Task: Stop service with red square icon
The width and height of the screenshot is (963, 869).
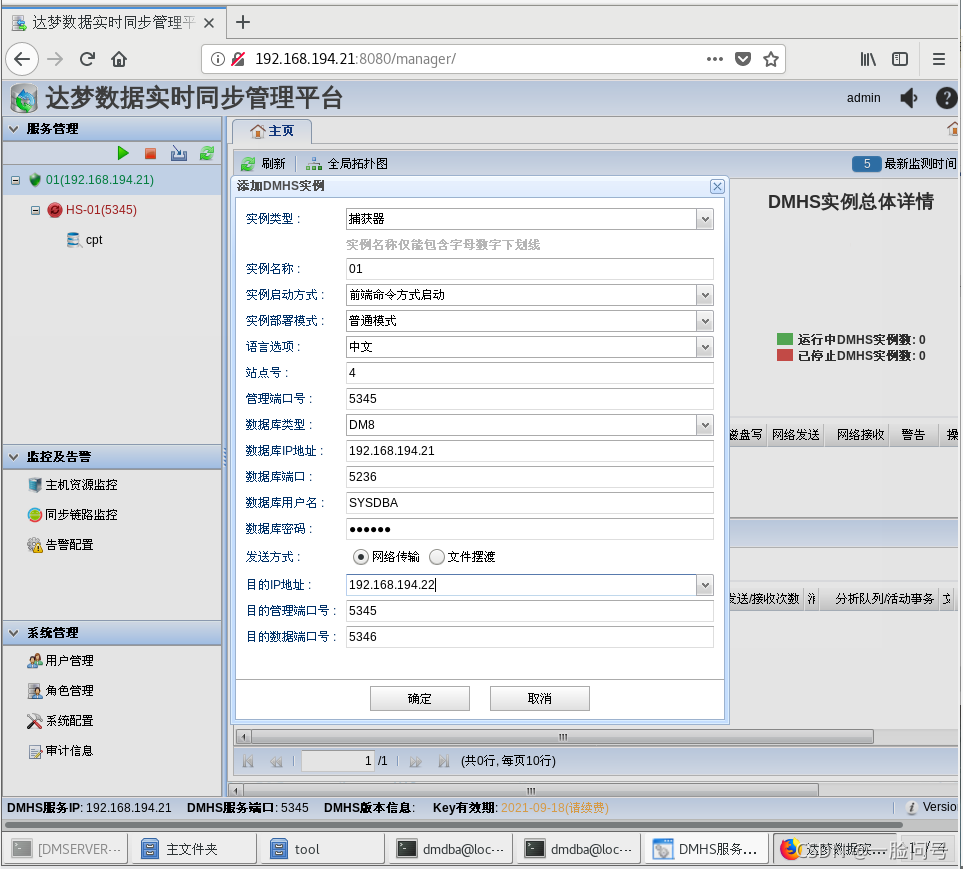Action: click(150, 154)
